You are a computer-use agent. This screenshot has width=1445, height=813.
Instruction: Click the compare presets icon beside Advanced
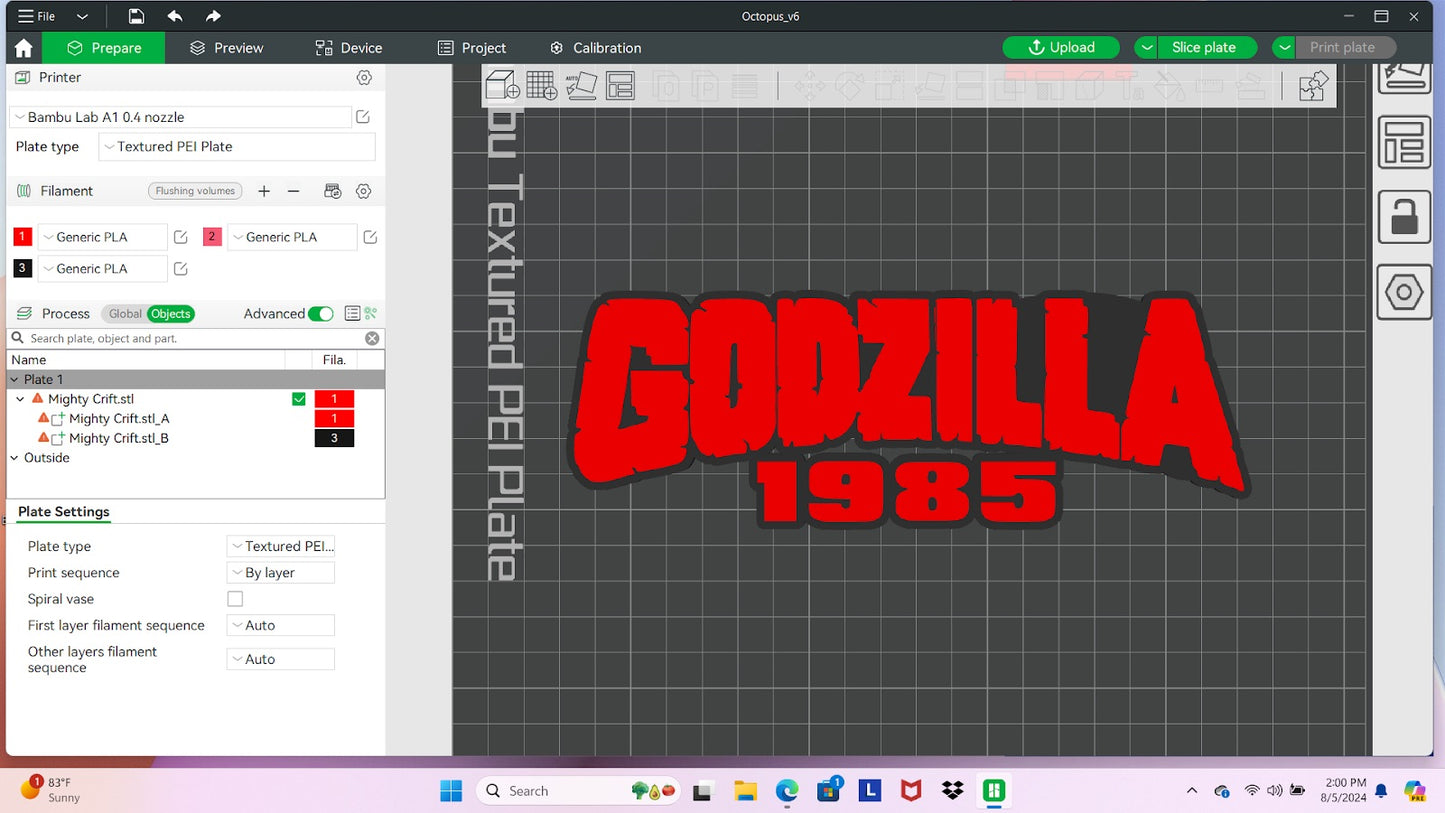[371, 314]
